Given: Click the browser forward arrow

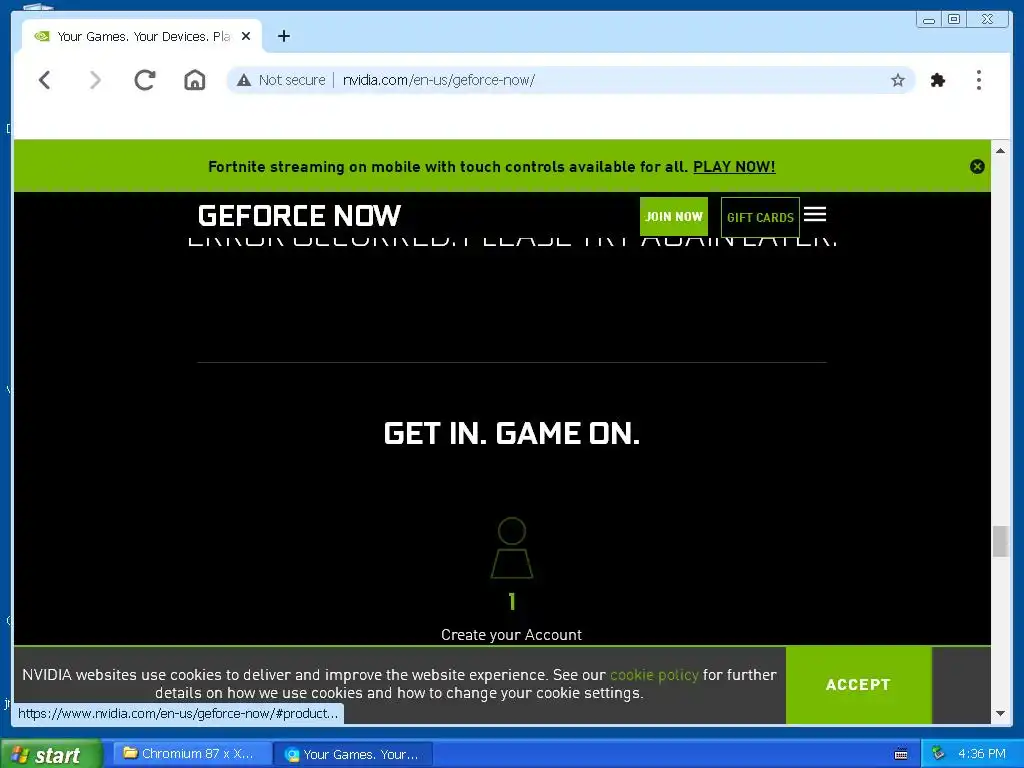Looking at the screenshot, I should click(95, 80).
